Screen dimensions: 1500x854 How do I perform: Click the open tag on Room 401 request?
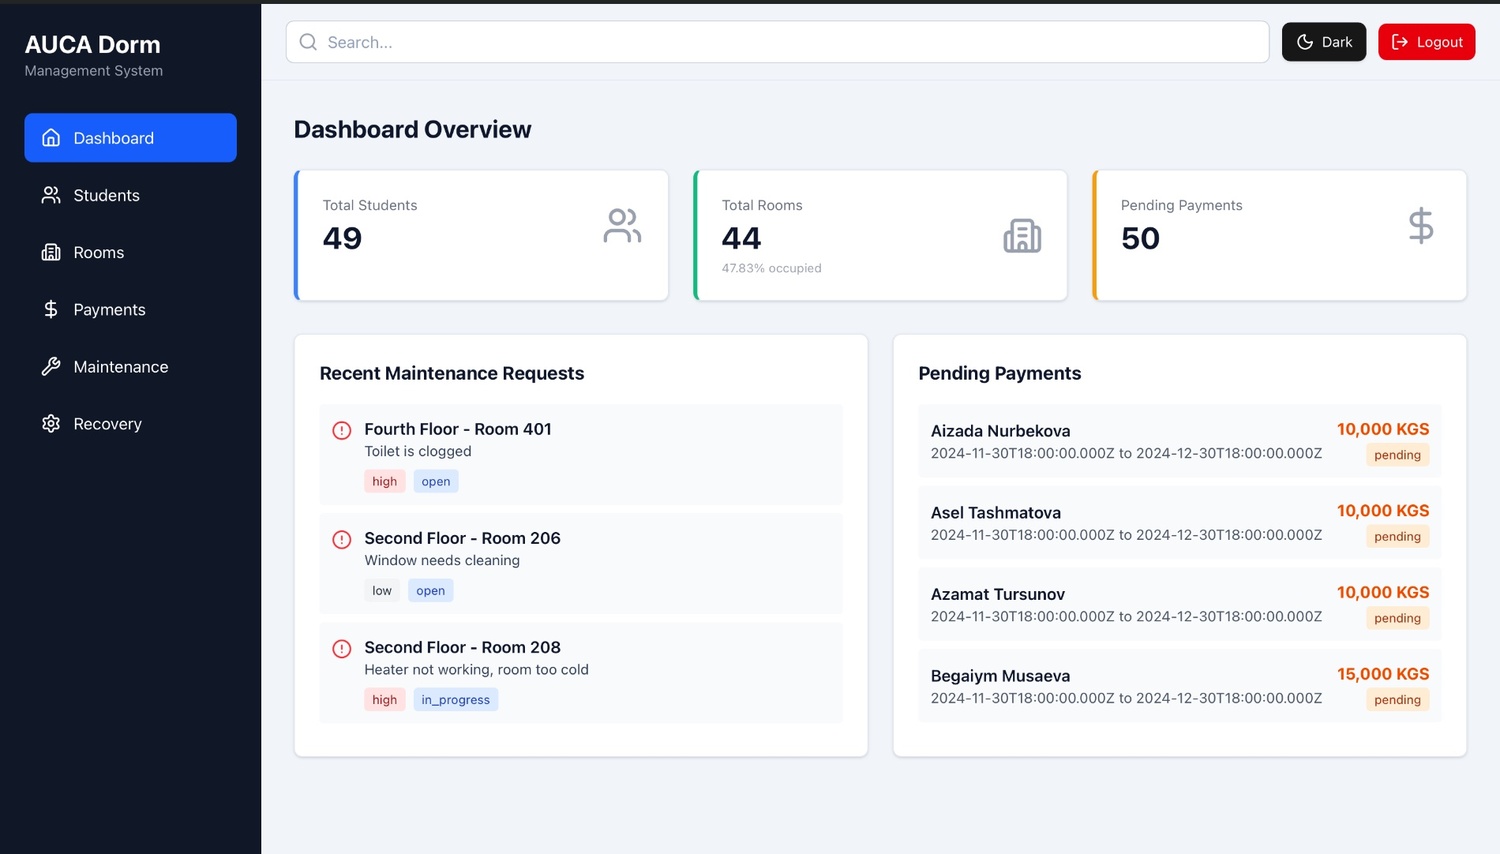click(436, 481)
